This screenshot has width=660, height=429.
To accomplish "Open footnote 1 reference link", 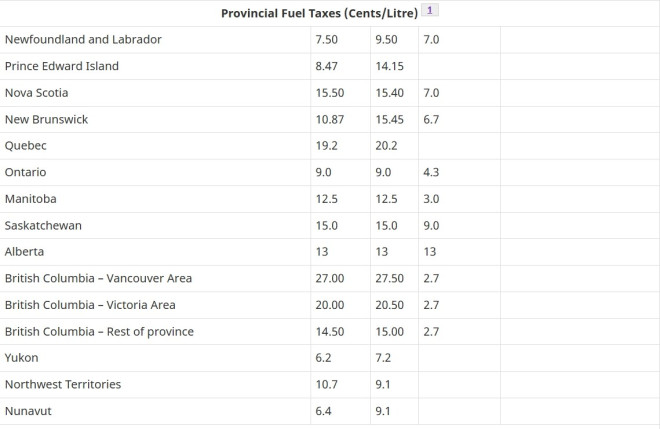I will [430, 11].
